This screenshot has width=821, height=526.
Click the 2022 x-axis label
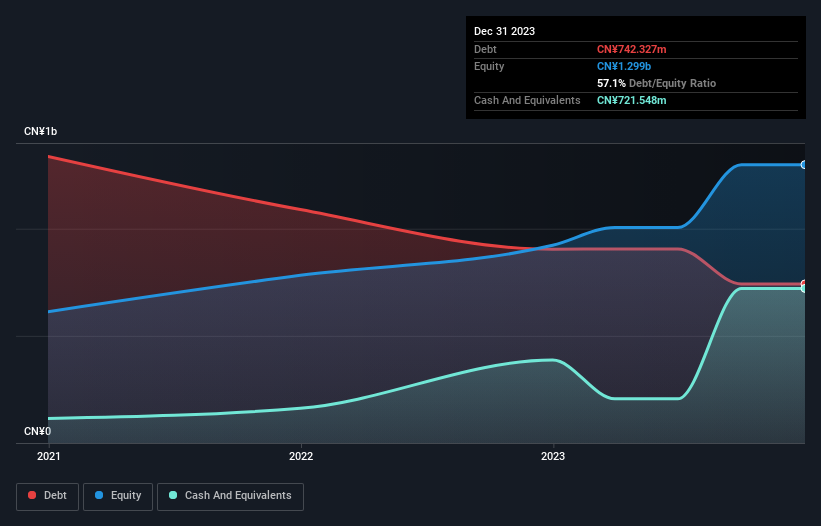point(301,456)
